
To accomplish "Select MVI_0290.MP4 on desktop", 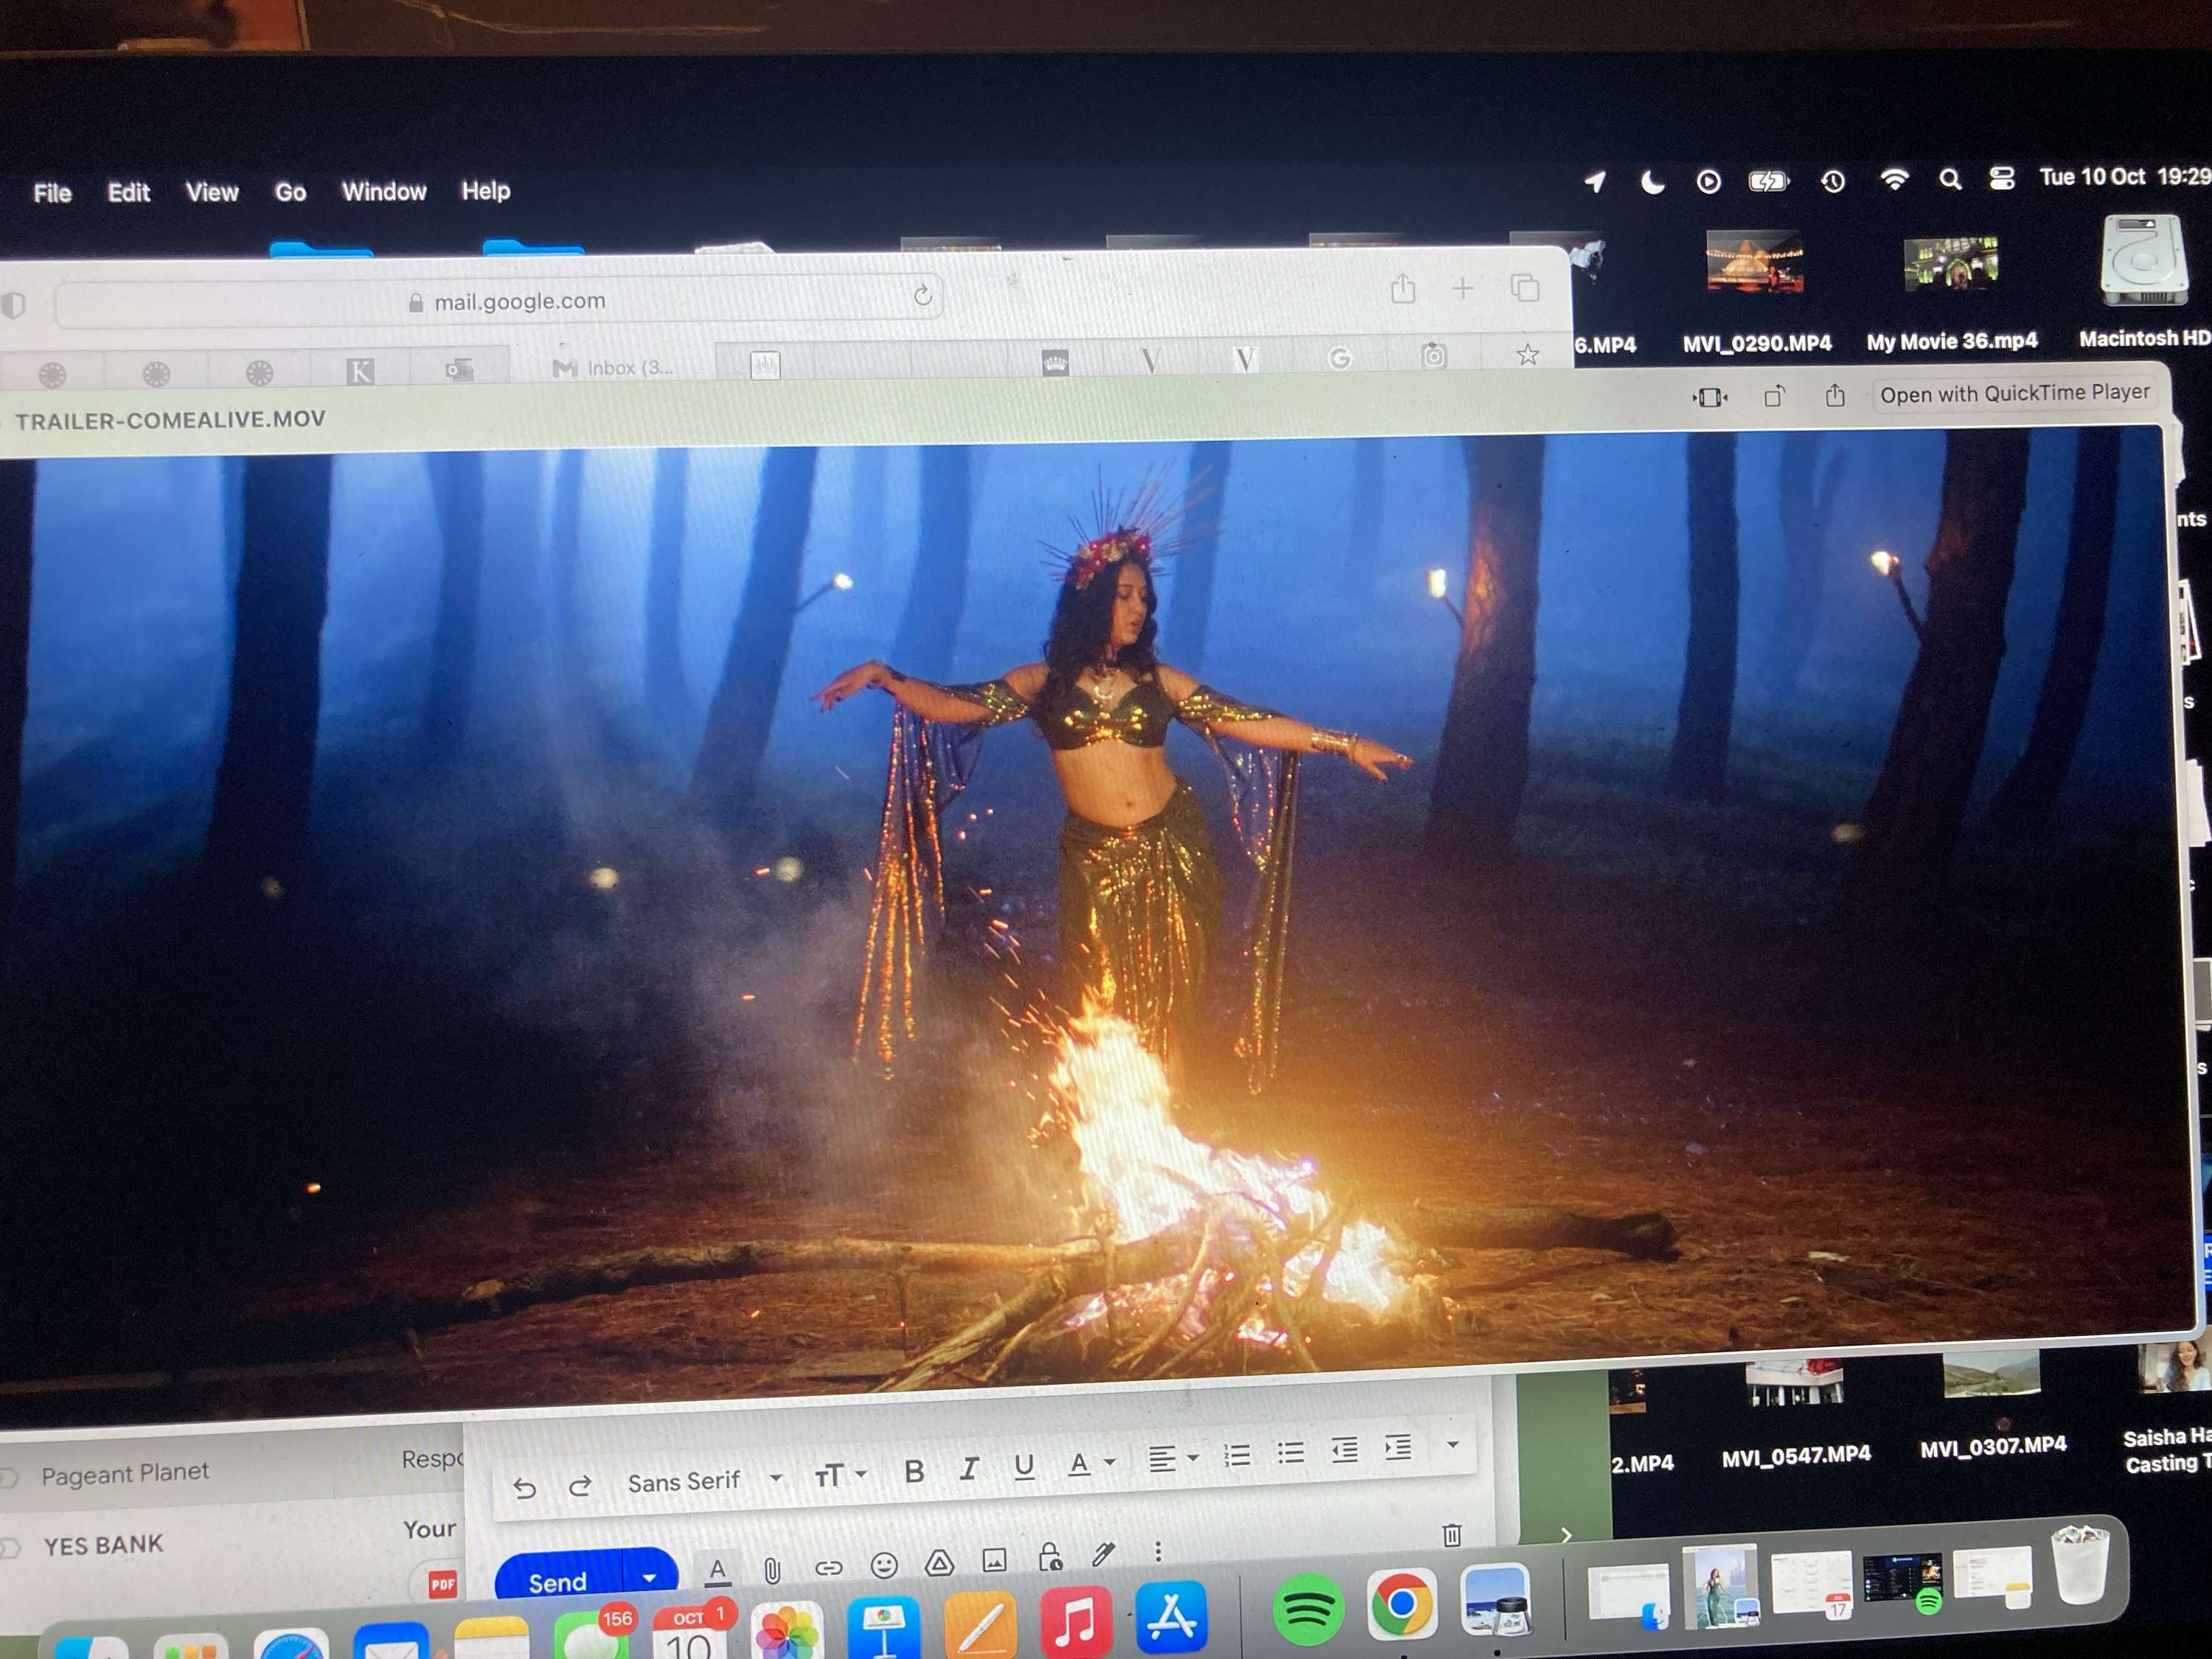I will pyautogui.click(x=1756, y=292).
